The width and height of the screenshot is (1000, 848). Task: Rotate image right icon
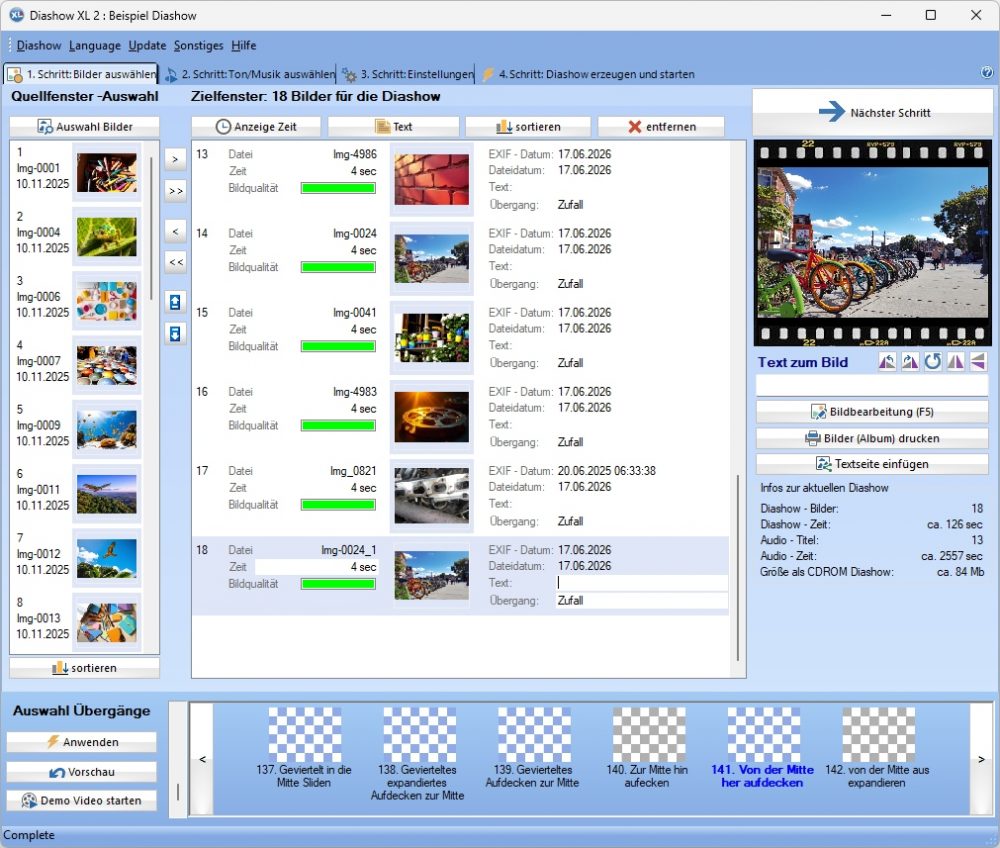click(x=910, y=362)
